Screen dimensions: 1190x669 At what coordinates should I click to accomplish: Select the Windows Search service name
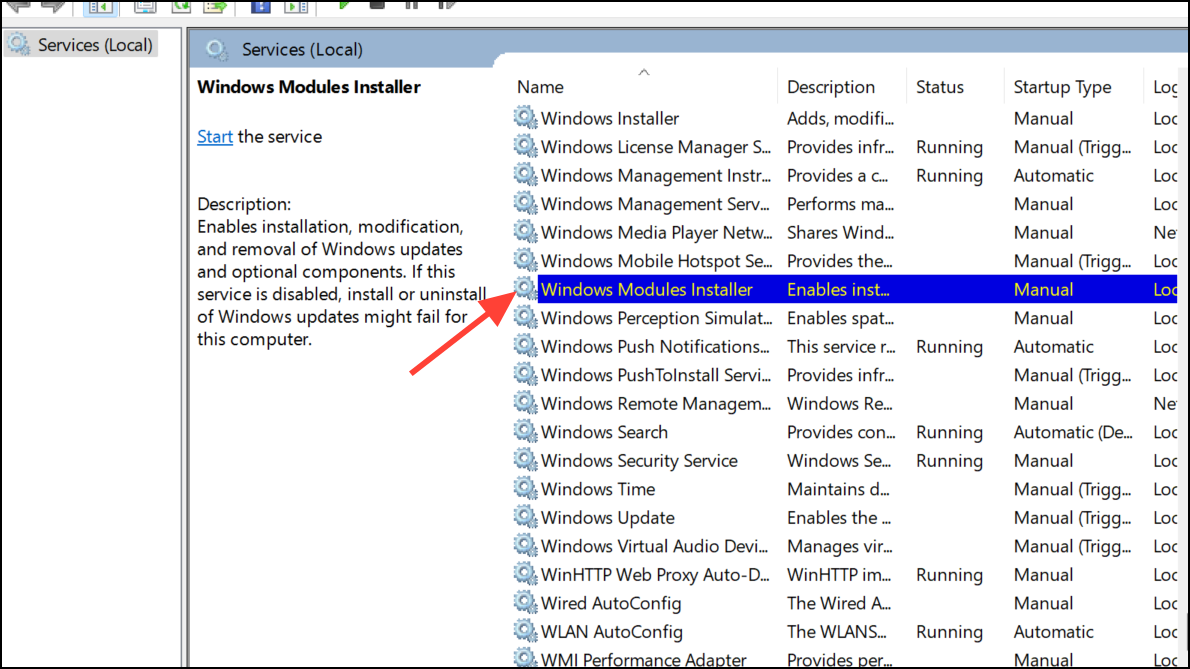click(x=604, y=432)
